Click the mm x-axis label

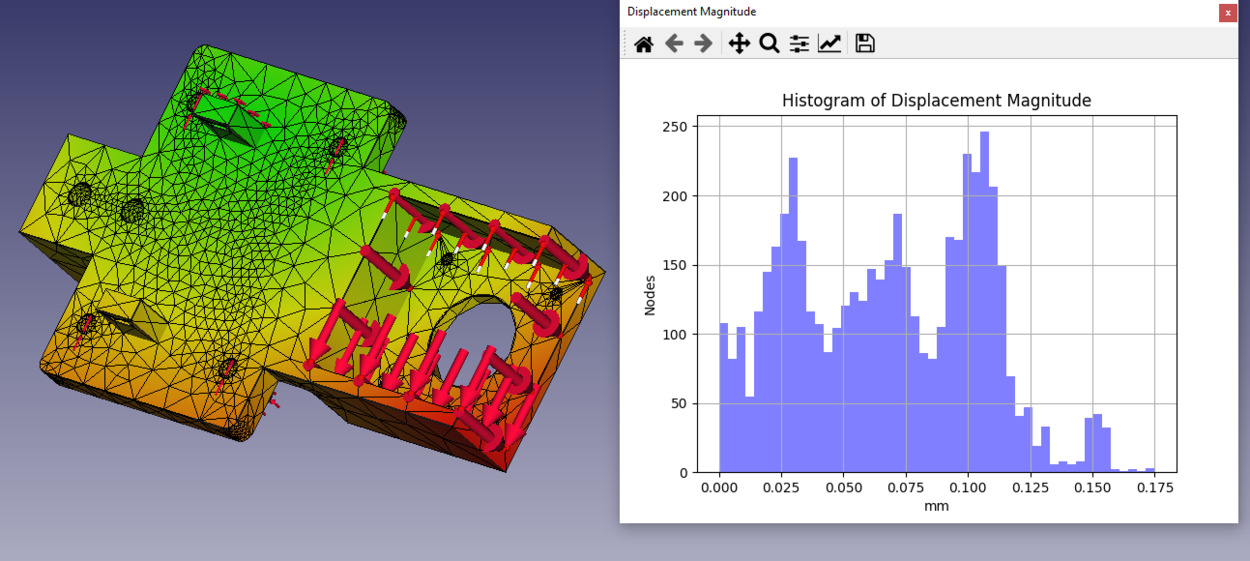(x=936, y=506)
